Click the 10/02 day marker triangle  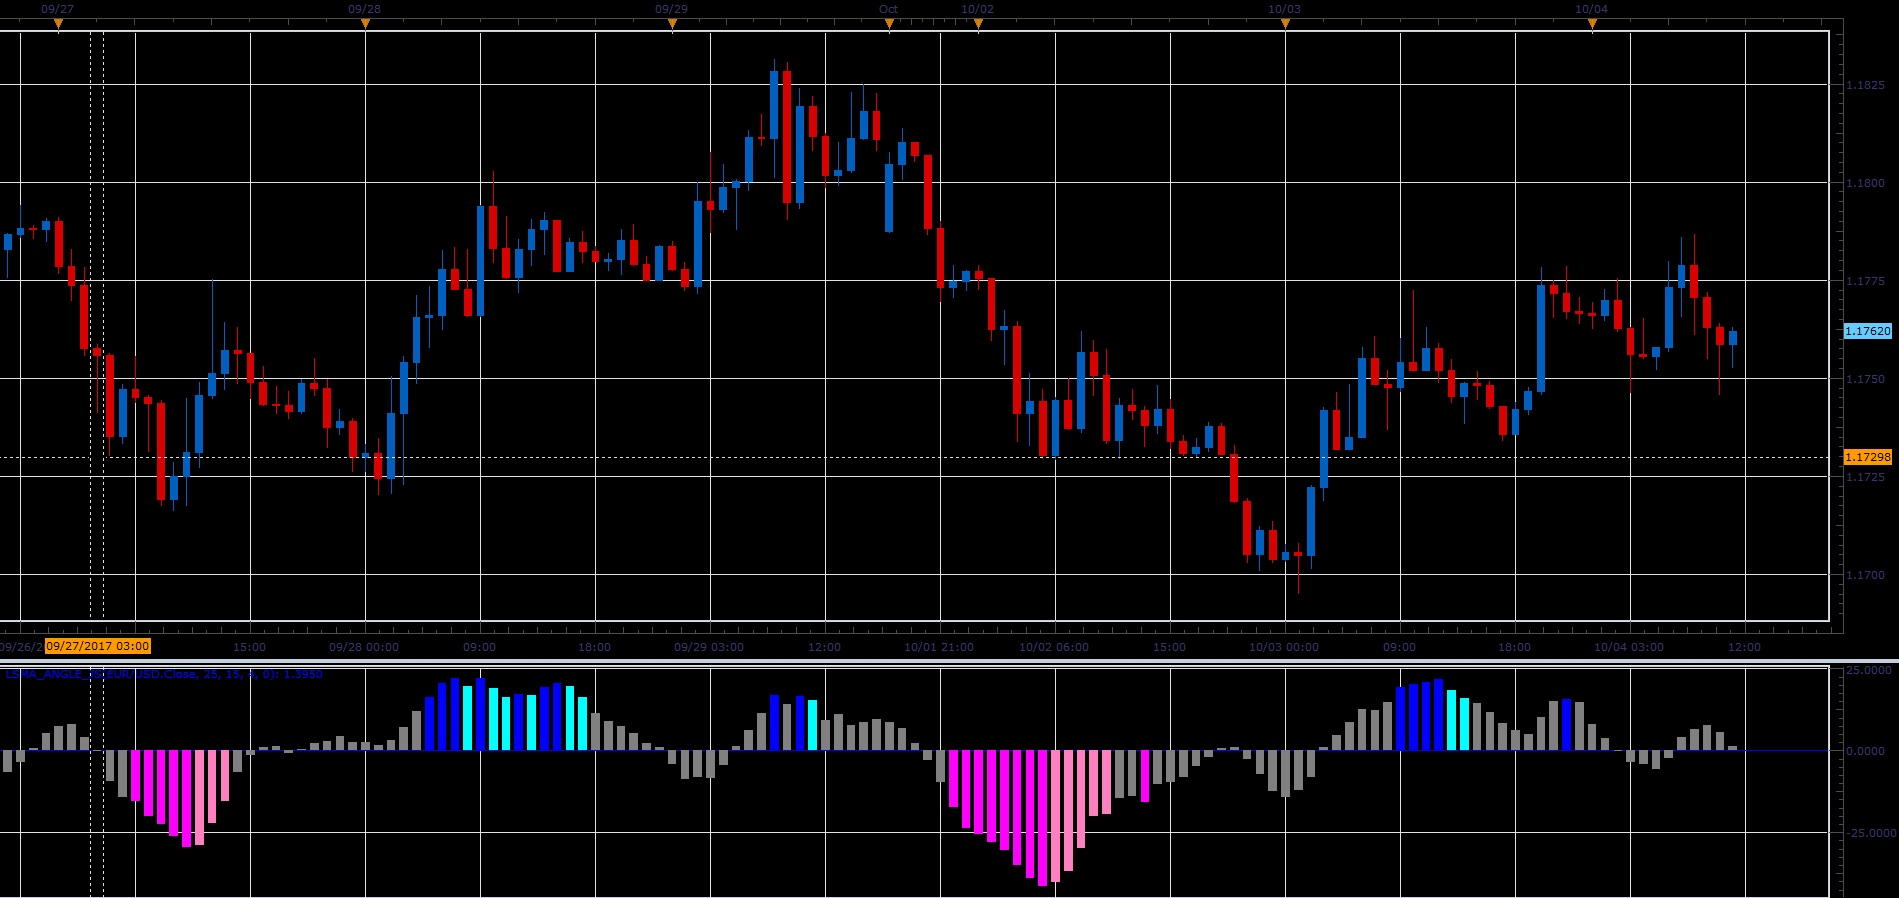978,24
